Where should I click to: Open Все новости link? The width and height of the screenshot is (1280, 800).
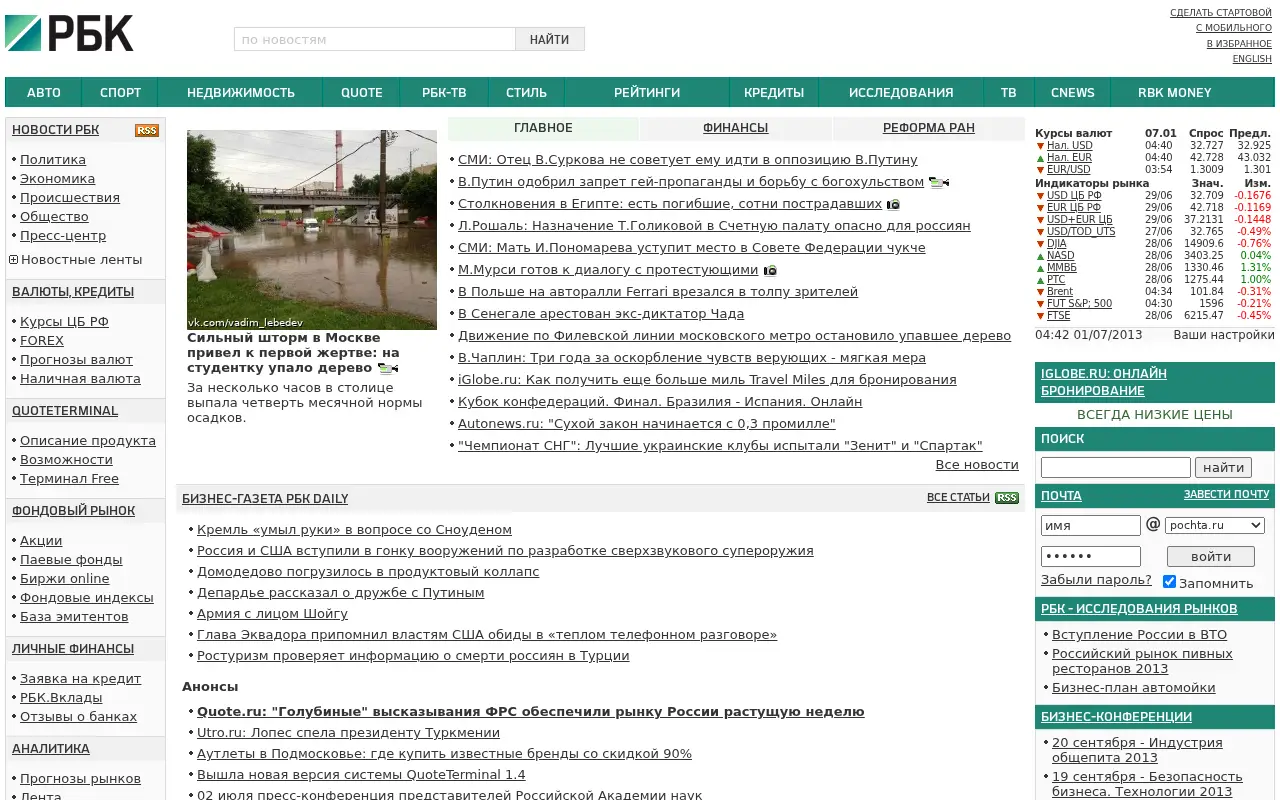(977, 465)
